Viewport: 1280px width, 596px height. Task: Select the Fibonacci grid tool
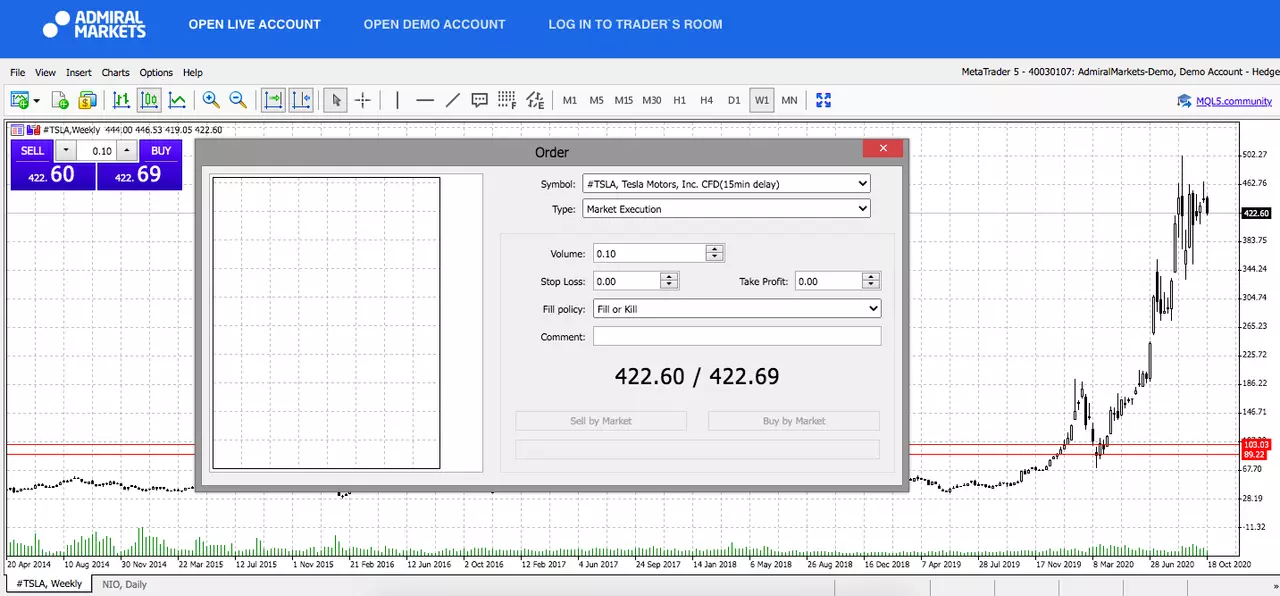pyautogui.click(x=507, y=100)
